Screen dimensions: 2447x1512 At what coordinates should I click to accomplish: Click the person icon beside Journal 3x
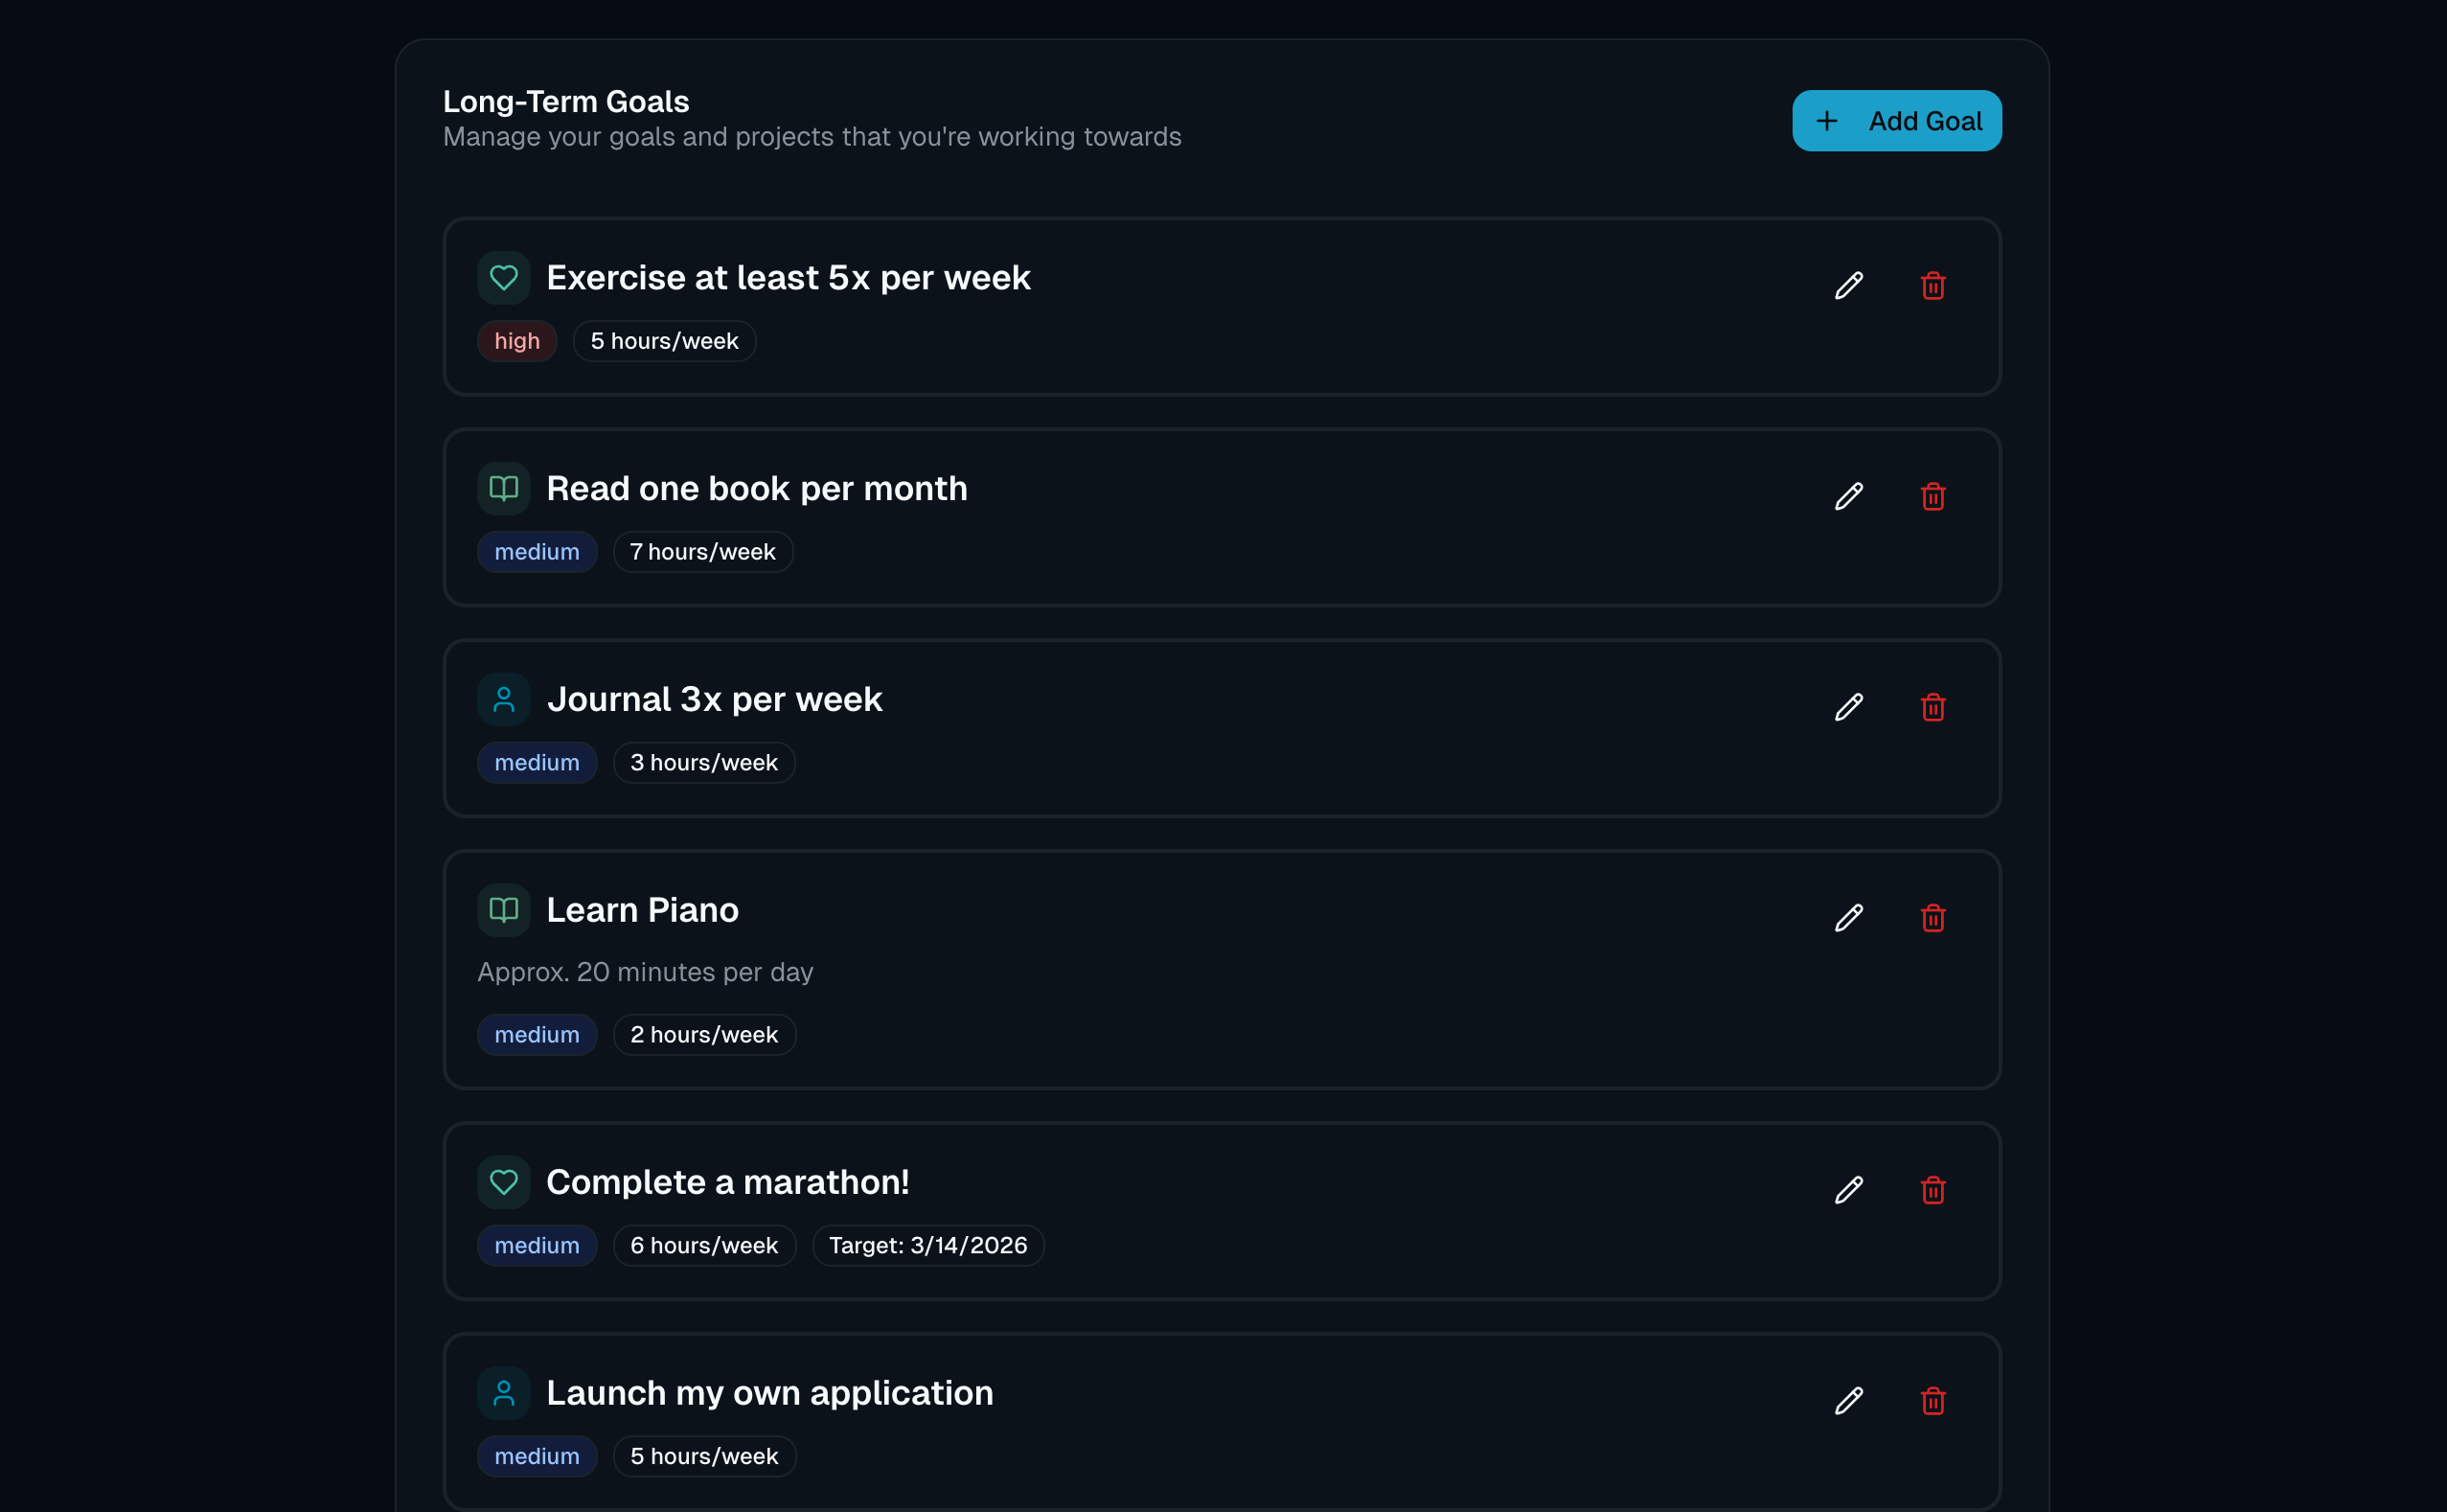504,700
